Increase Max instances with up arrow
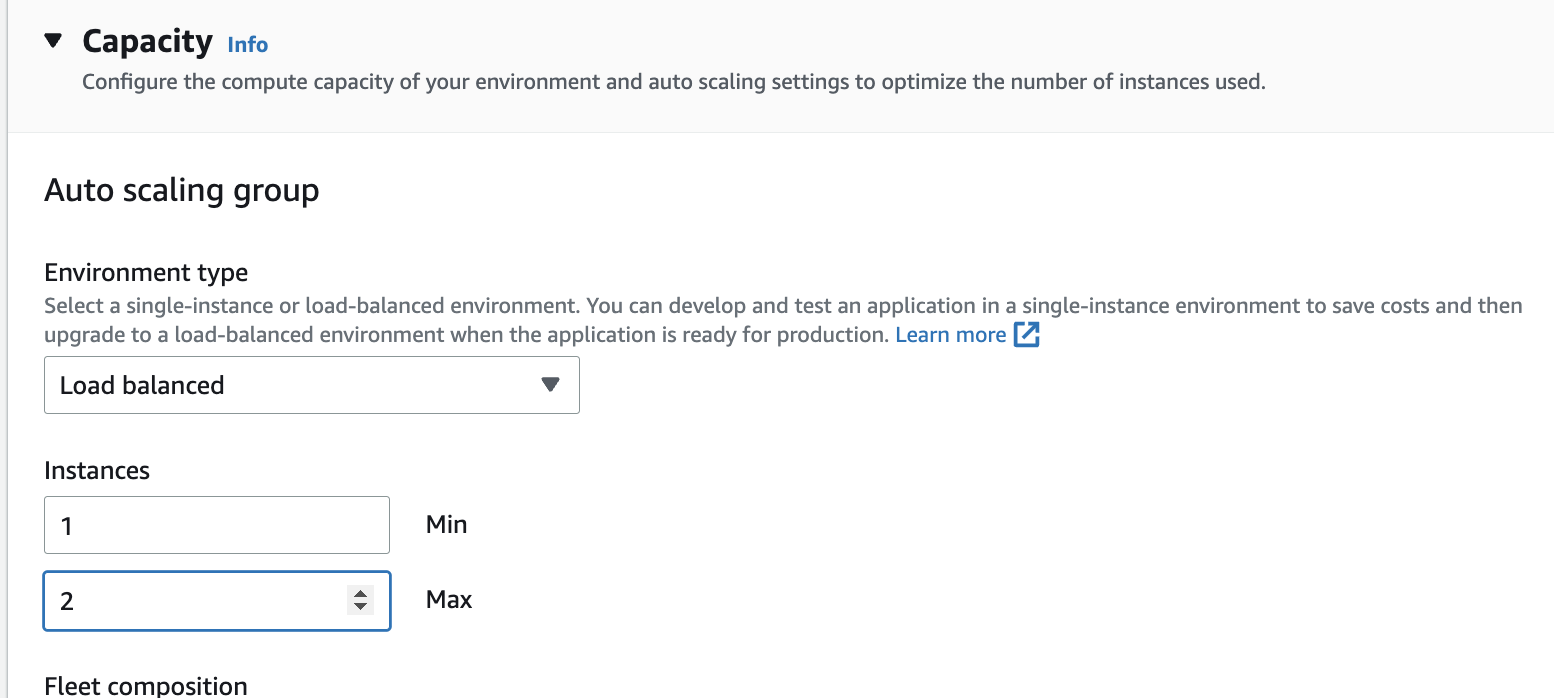Screen dimensions: 1554x698 (360, 593)
